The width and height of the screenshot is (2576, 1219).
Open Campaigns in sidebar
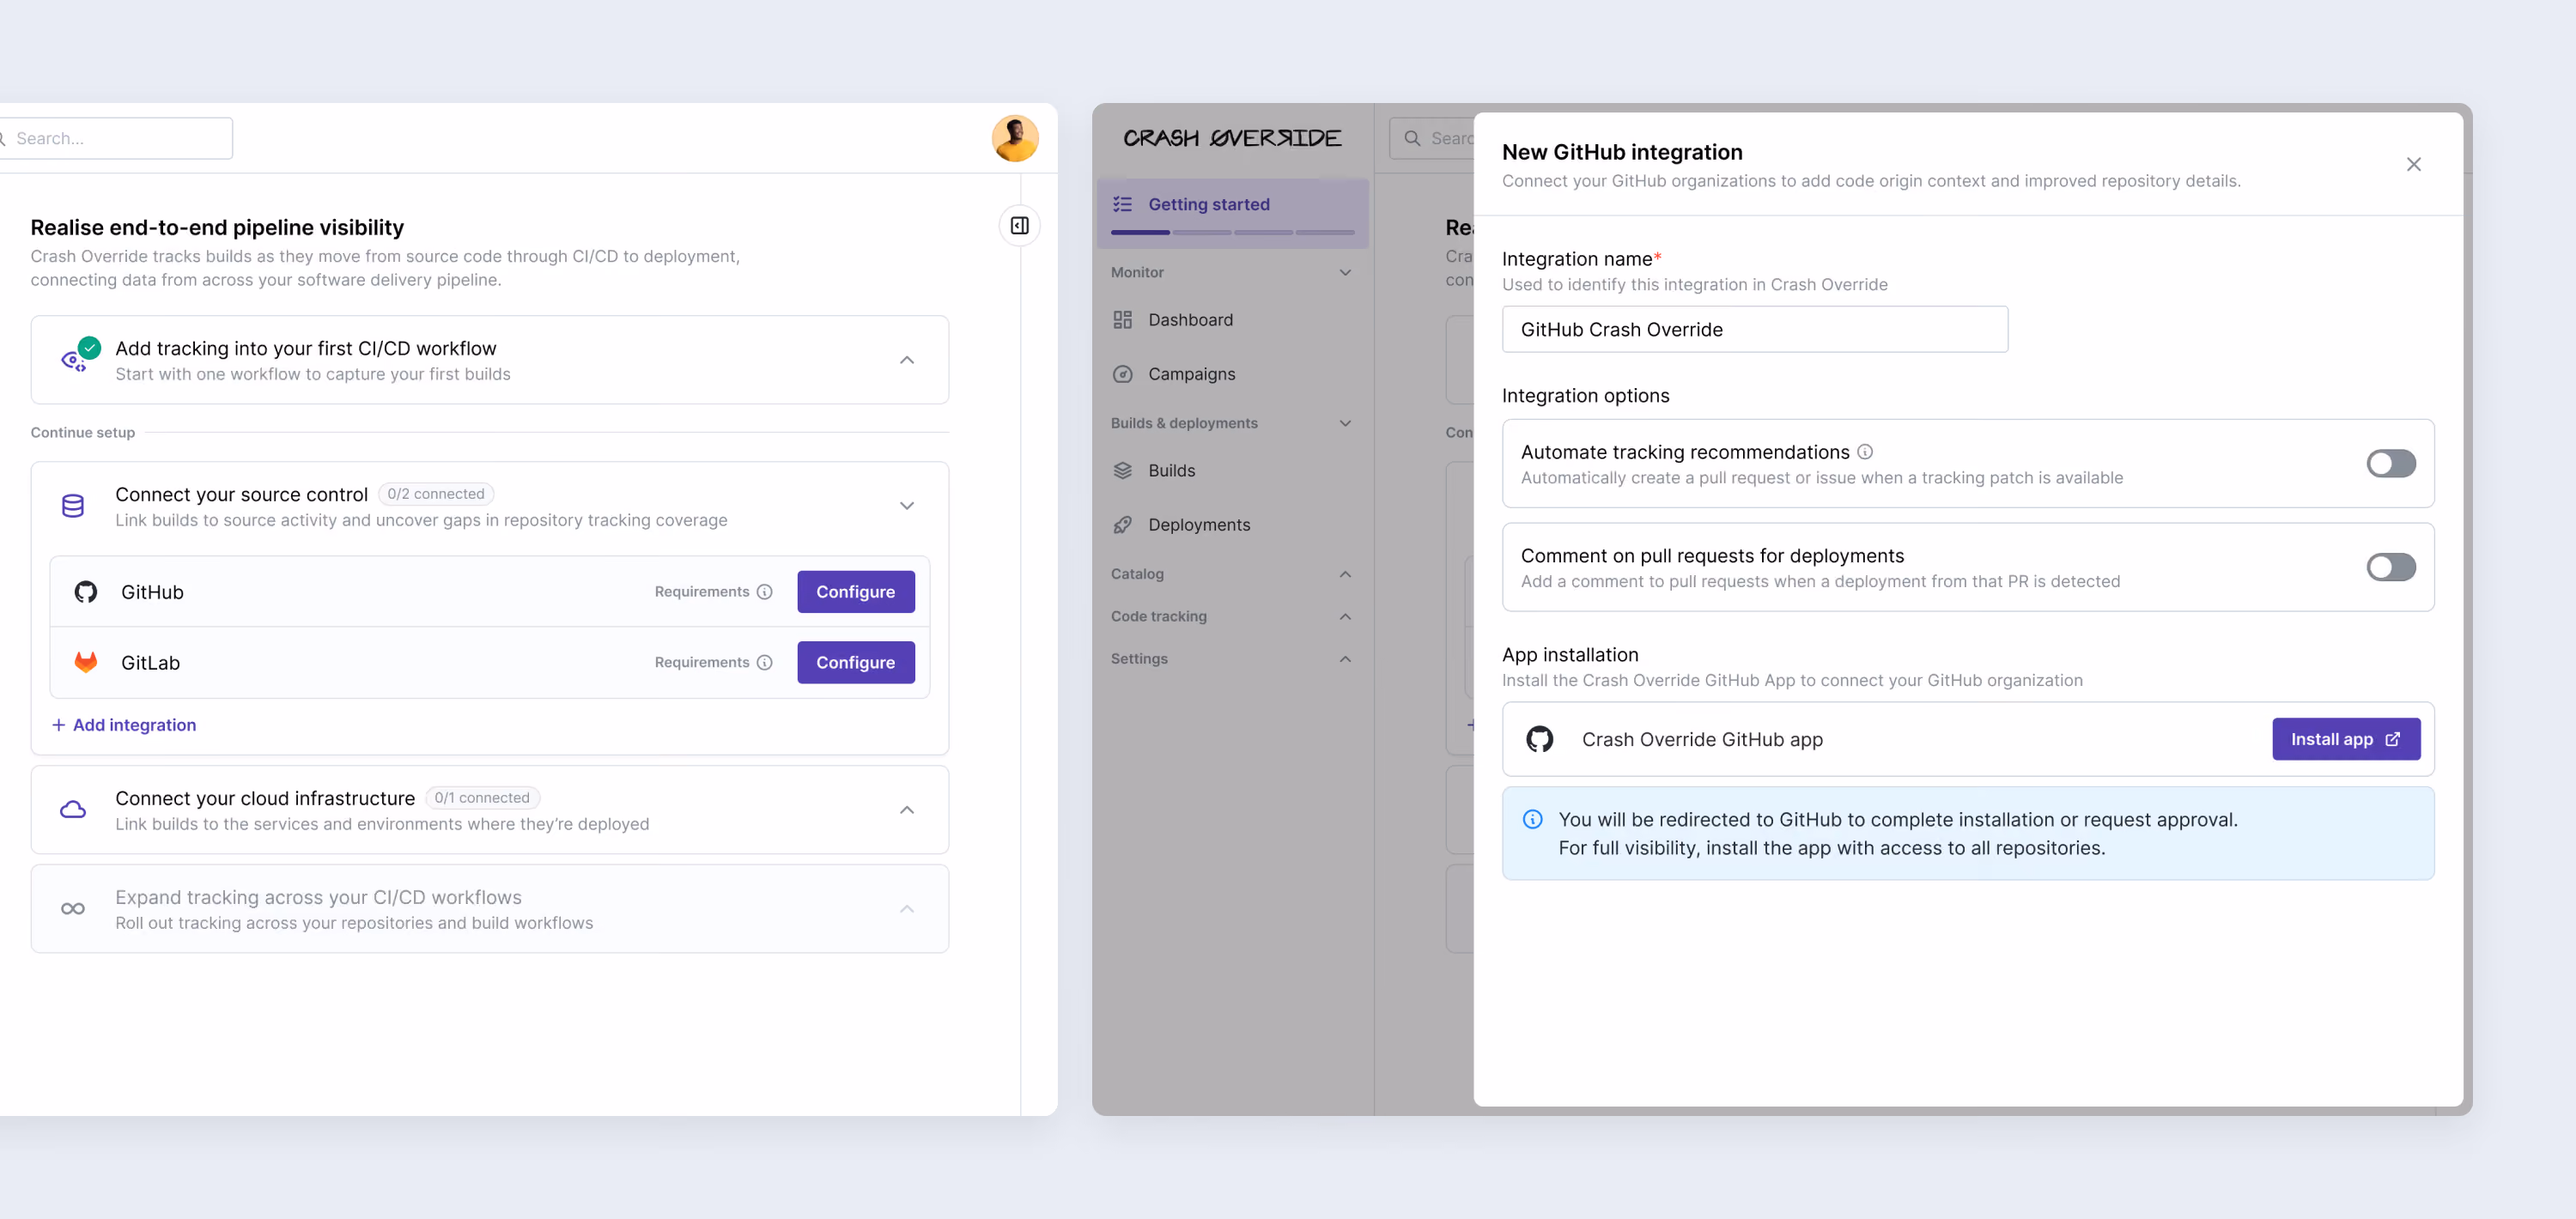[x=1232, y=374]
